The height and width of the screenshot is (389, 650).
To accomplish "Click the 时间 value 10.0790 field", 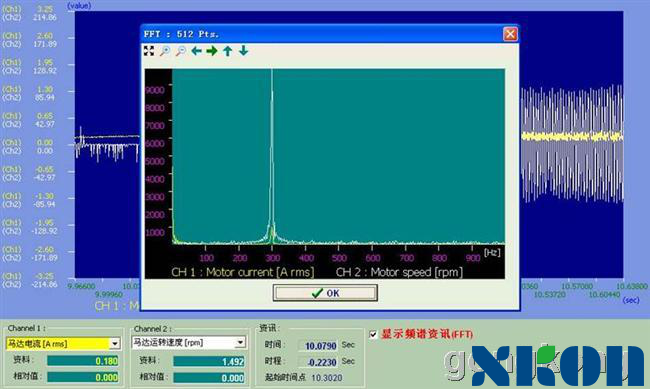I will [318, 345].
